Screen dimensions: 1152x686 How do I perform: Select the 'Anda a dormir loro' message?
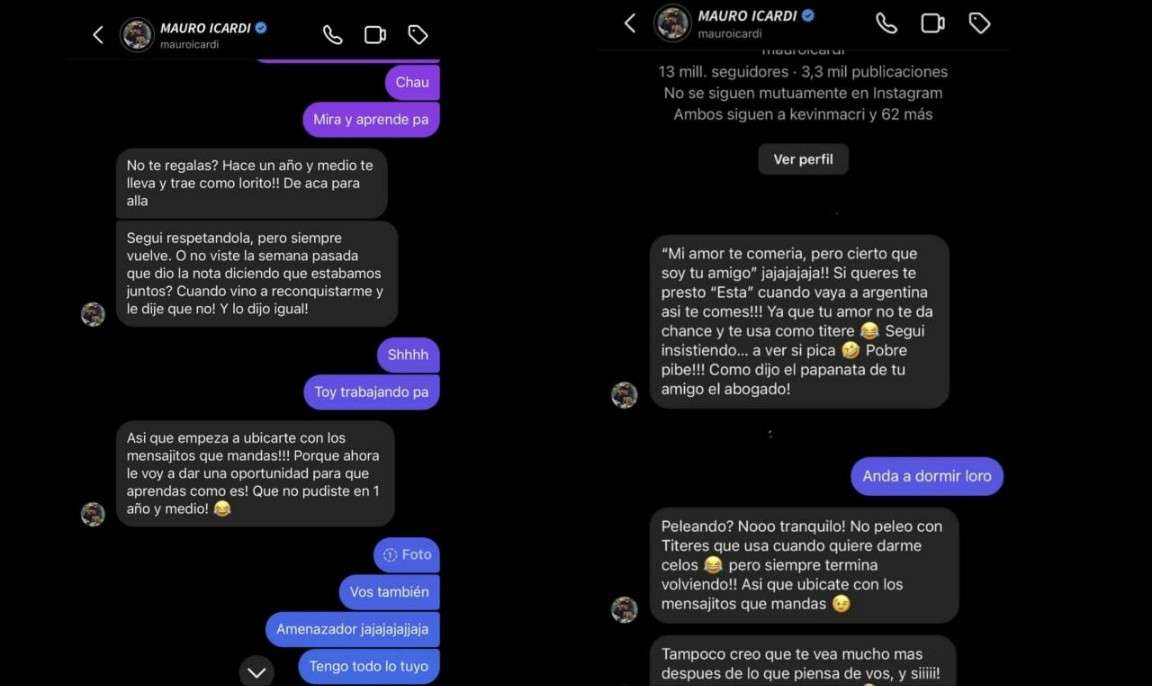pyautogui.click(x=927, y=476)
